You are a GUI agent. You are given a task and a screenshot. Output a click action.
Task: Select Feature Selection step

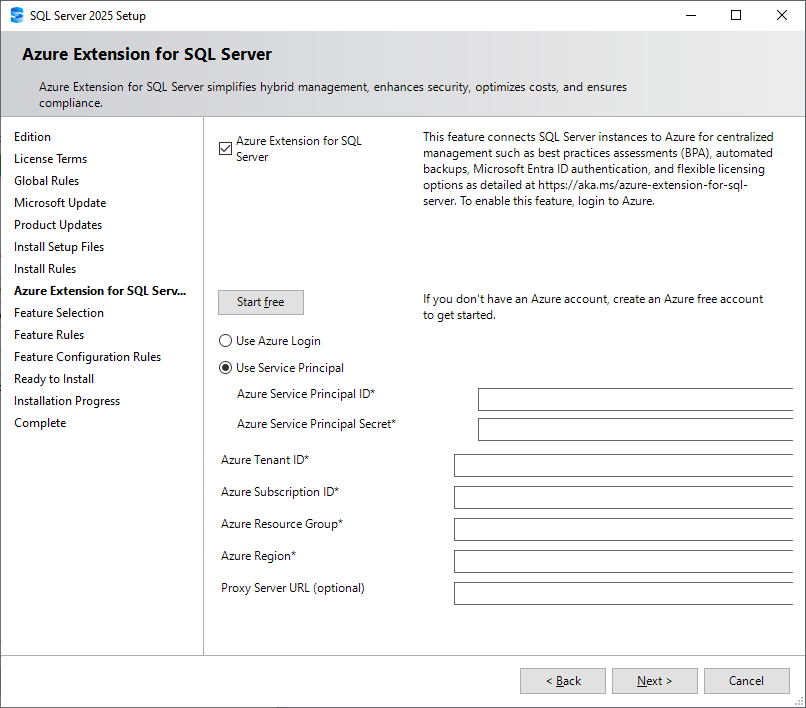coord(59,313)
